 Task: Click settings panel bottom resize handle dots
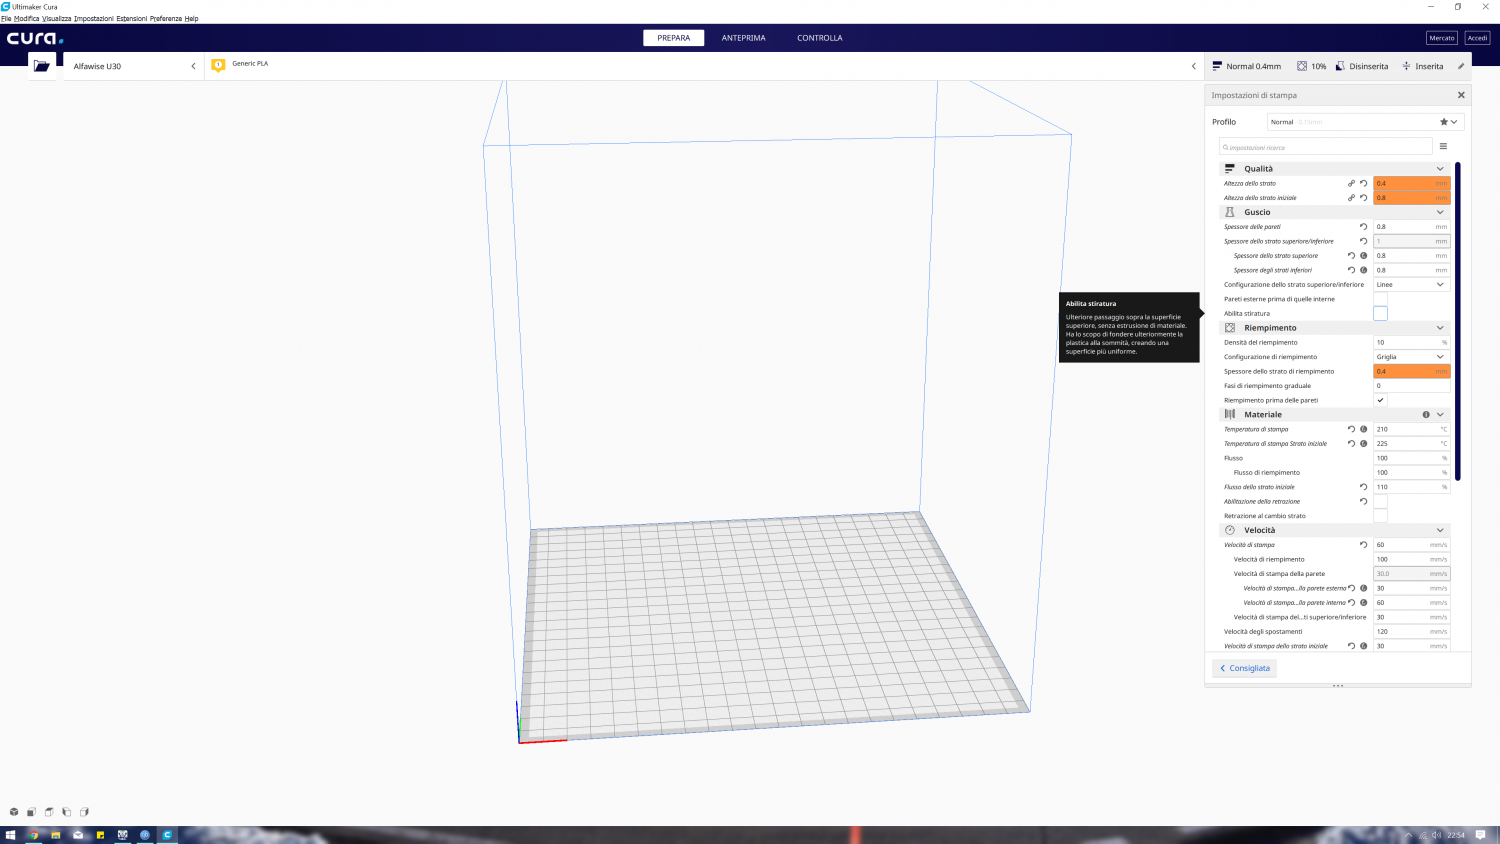(1338, 686)
